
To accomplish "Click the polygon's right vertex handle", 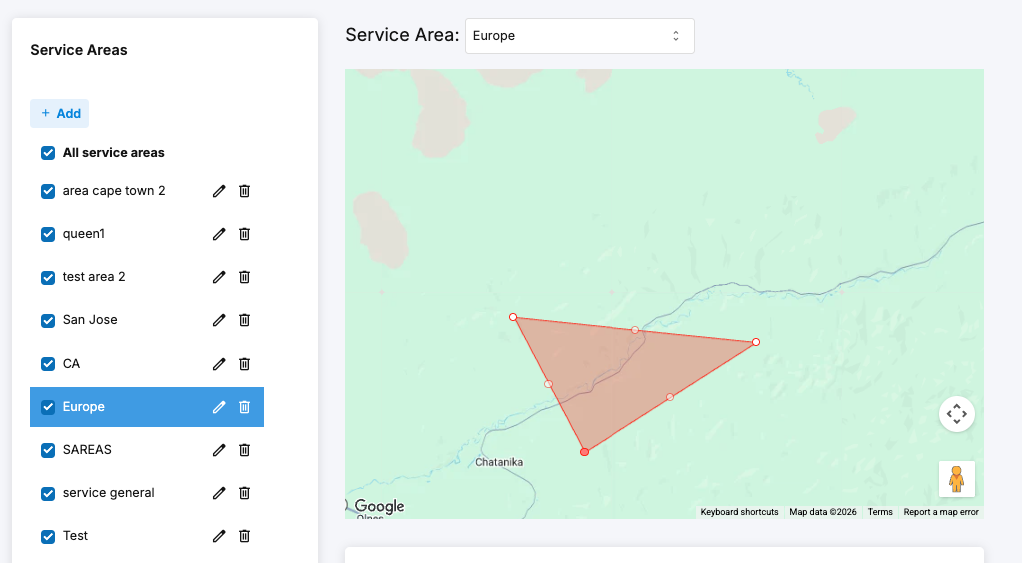I will [x=756, y=342].
